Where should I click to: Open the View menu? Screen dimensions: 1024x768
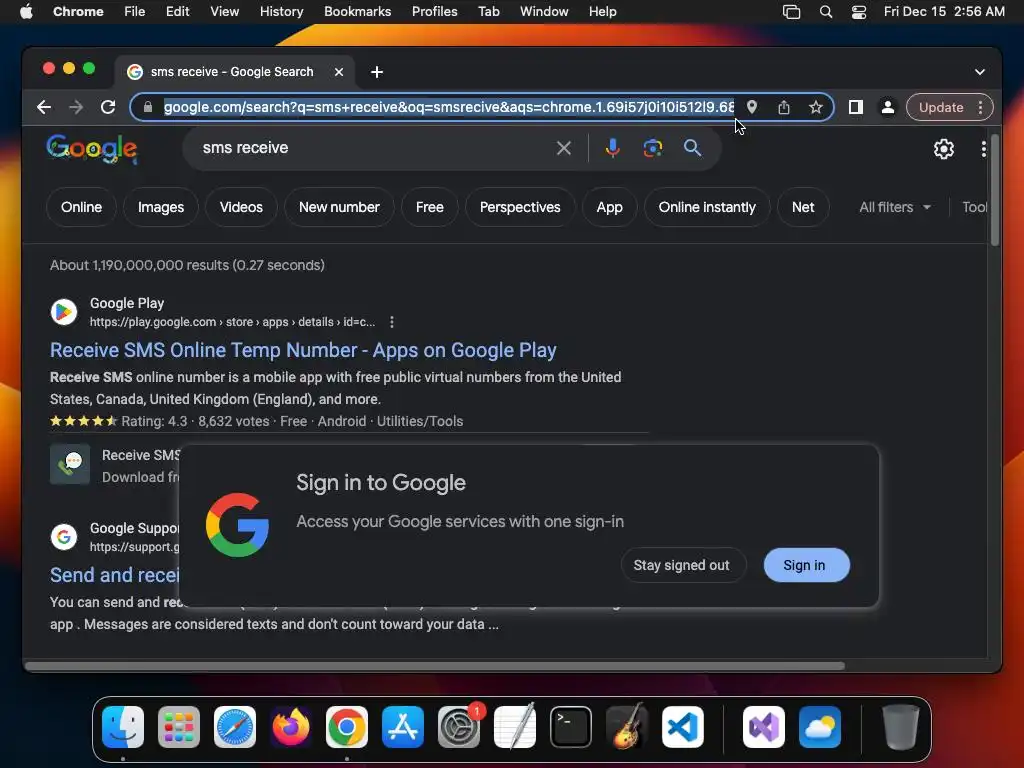(225, 12)
